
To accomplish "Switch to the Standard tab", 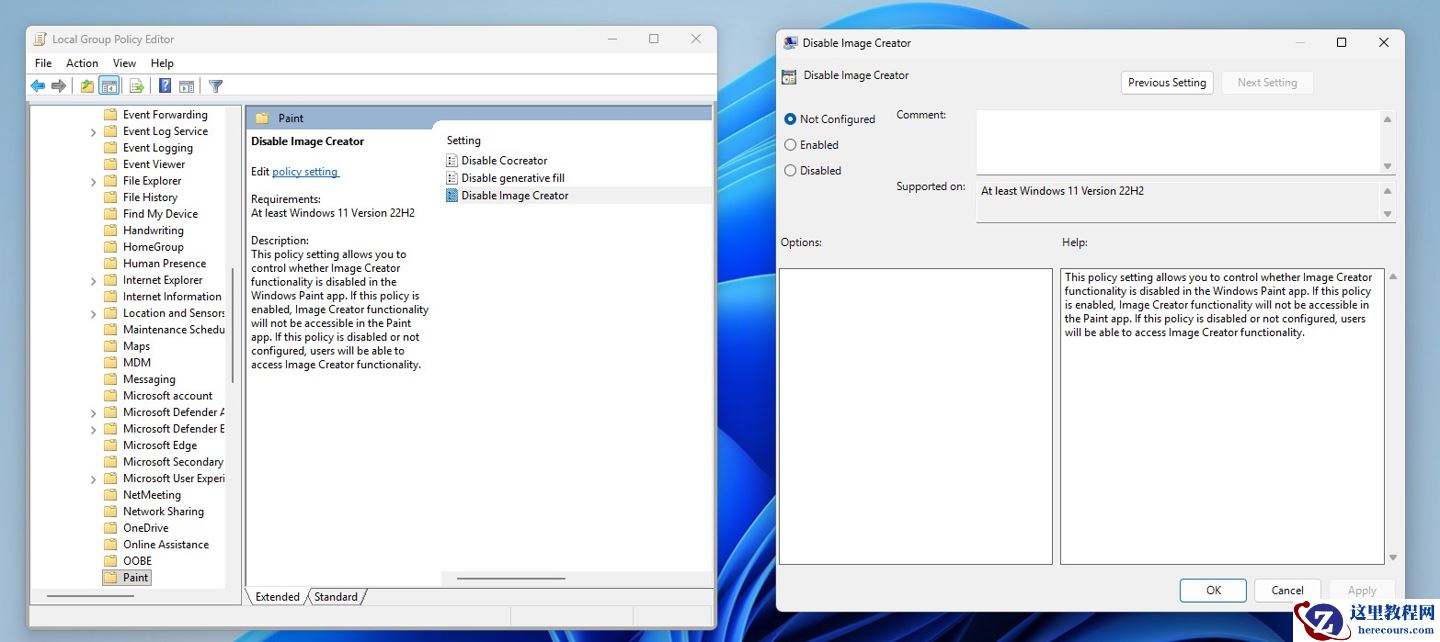I will click(x=336, y=597).
